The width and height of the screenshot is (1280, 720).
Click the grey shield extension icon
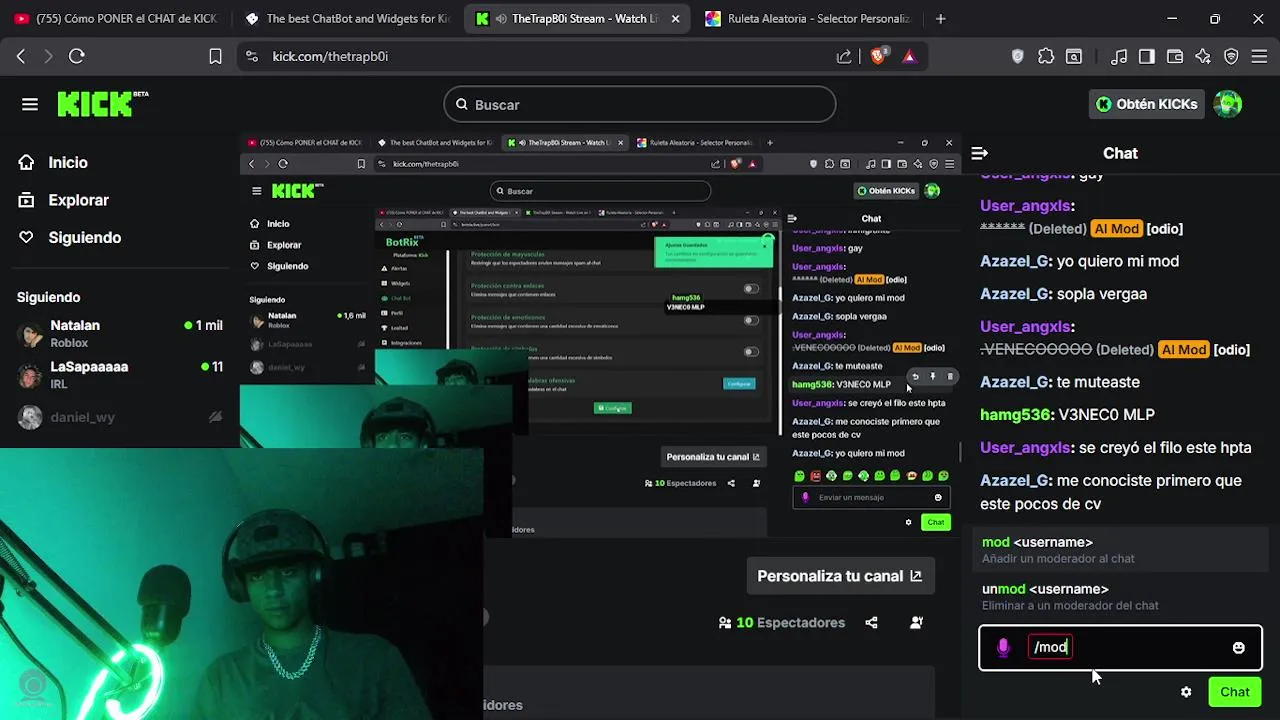[x=1018, y=57]
